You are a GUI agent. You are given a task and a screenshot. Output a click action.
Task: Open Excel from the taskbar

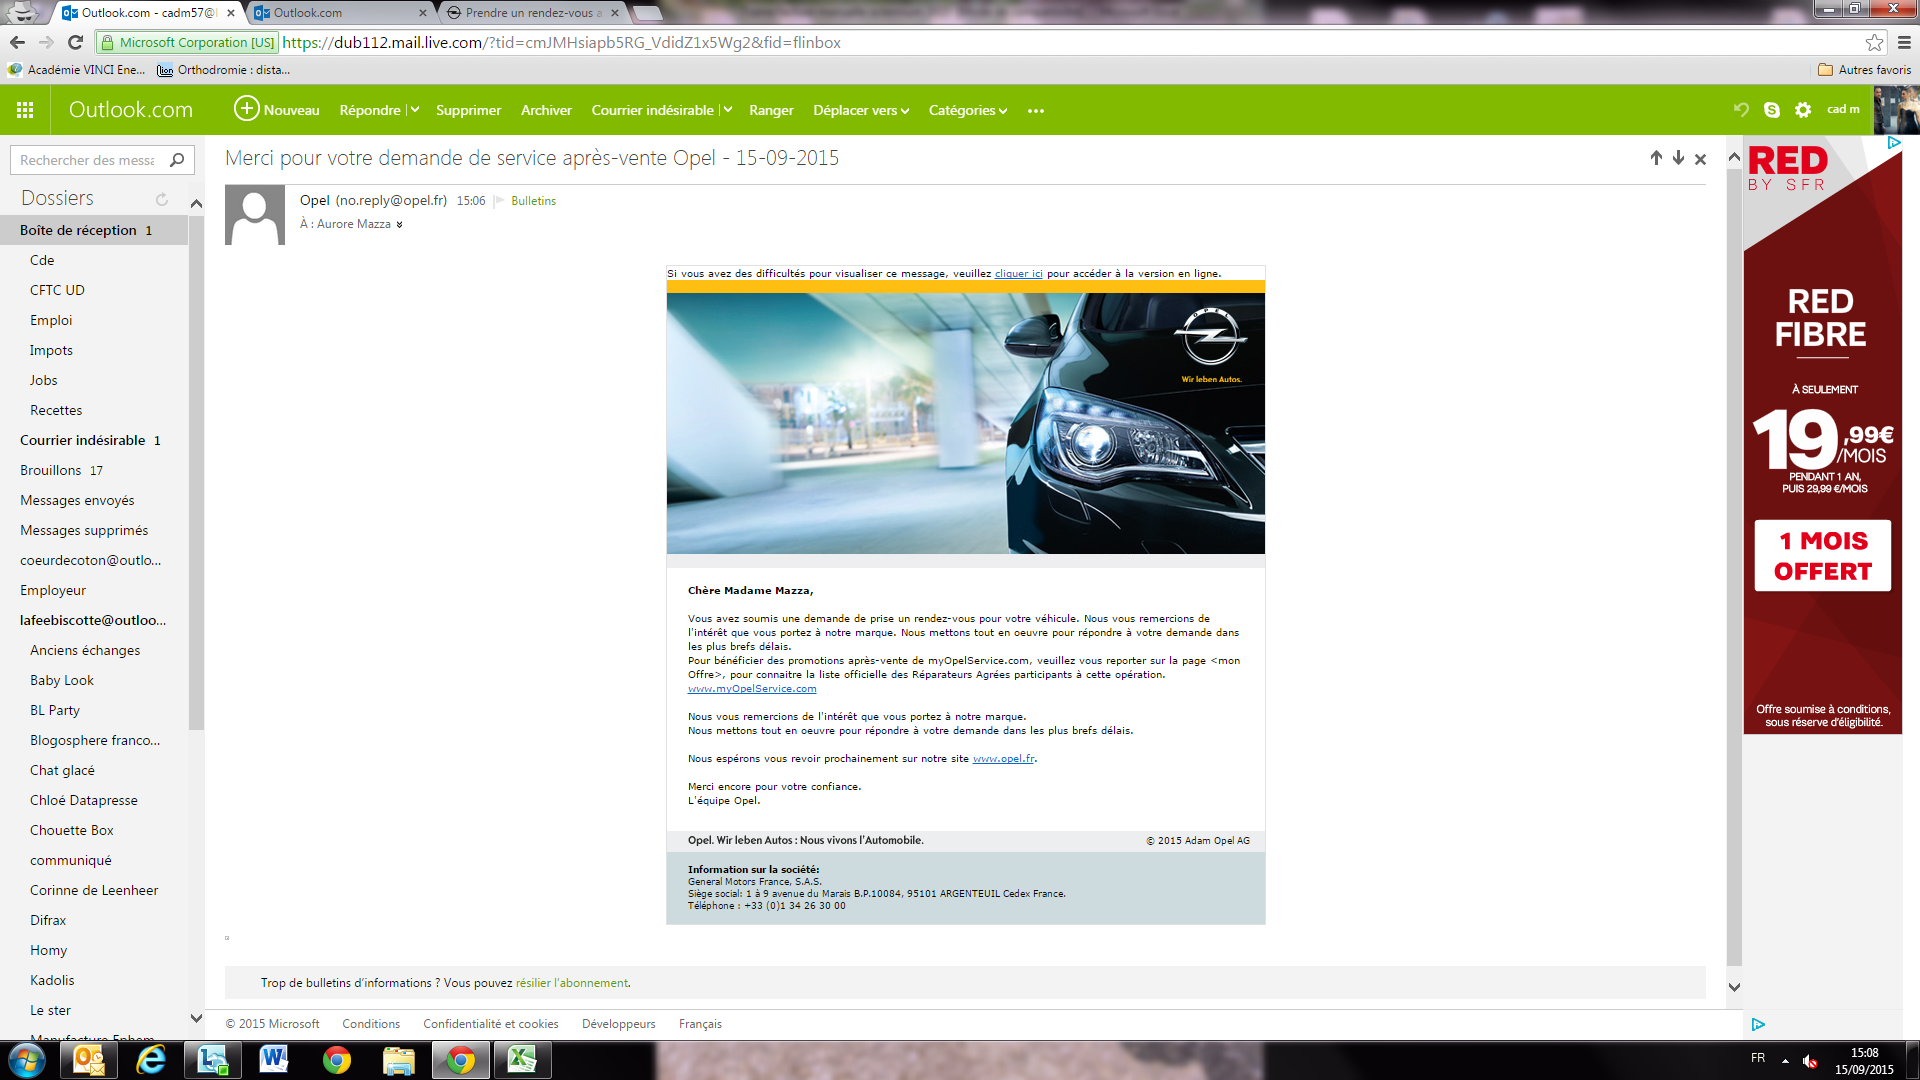point(521,1060)
